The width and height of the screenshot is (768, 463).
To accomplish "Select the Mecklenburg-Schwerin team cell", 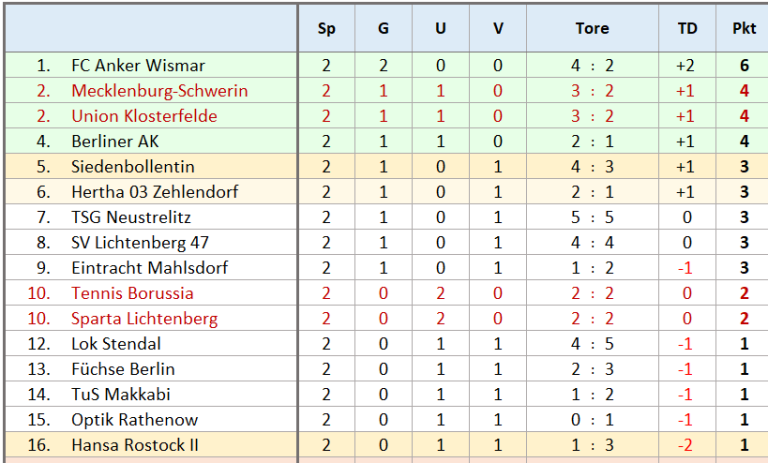I will point(160,91).
